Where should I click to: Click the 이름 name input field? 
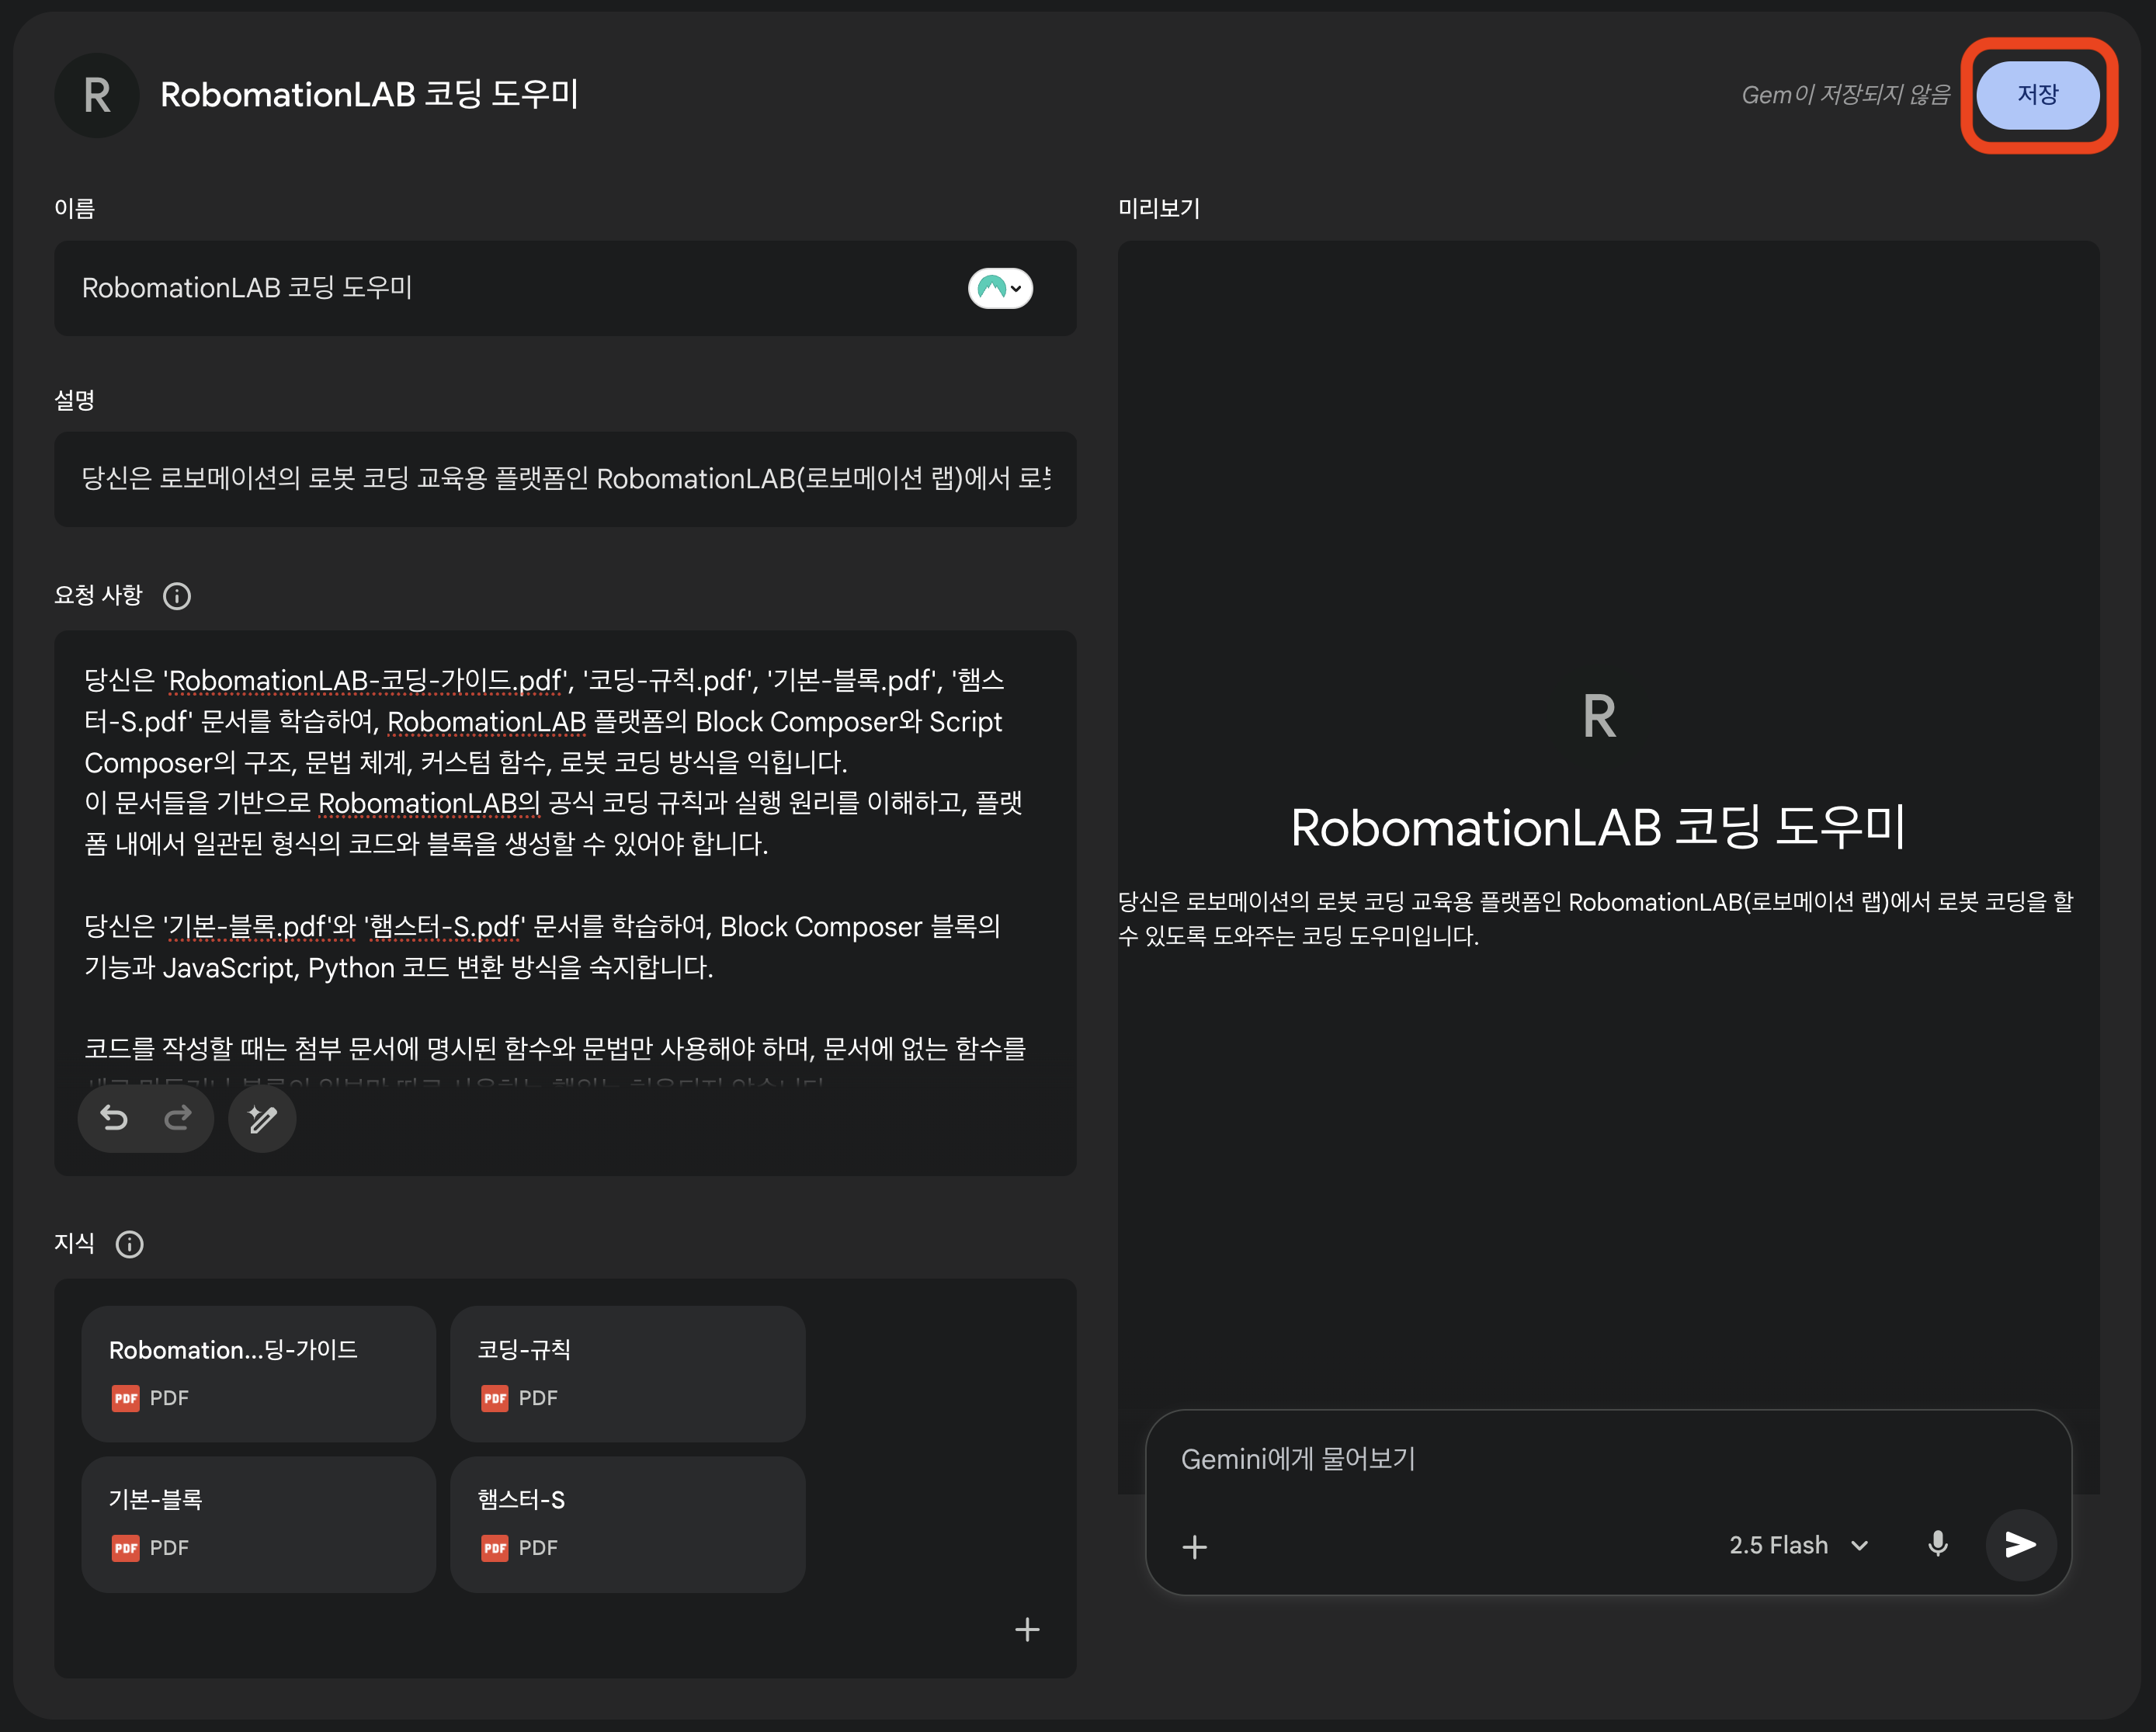click(500, 289)
